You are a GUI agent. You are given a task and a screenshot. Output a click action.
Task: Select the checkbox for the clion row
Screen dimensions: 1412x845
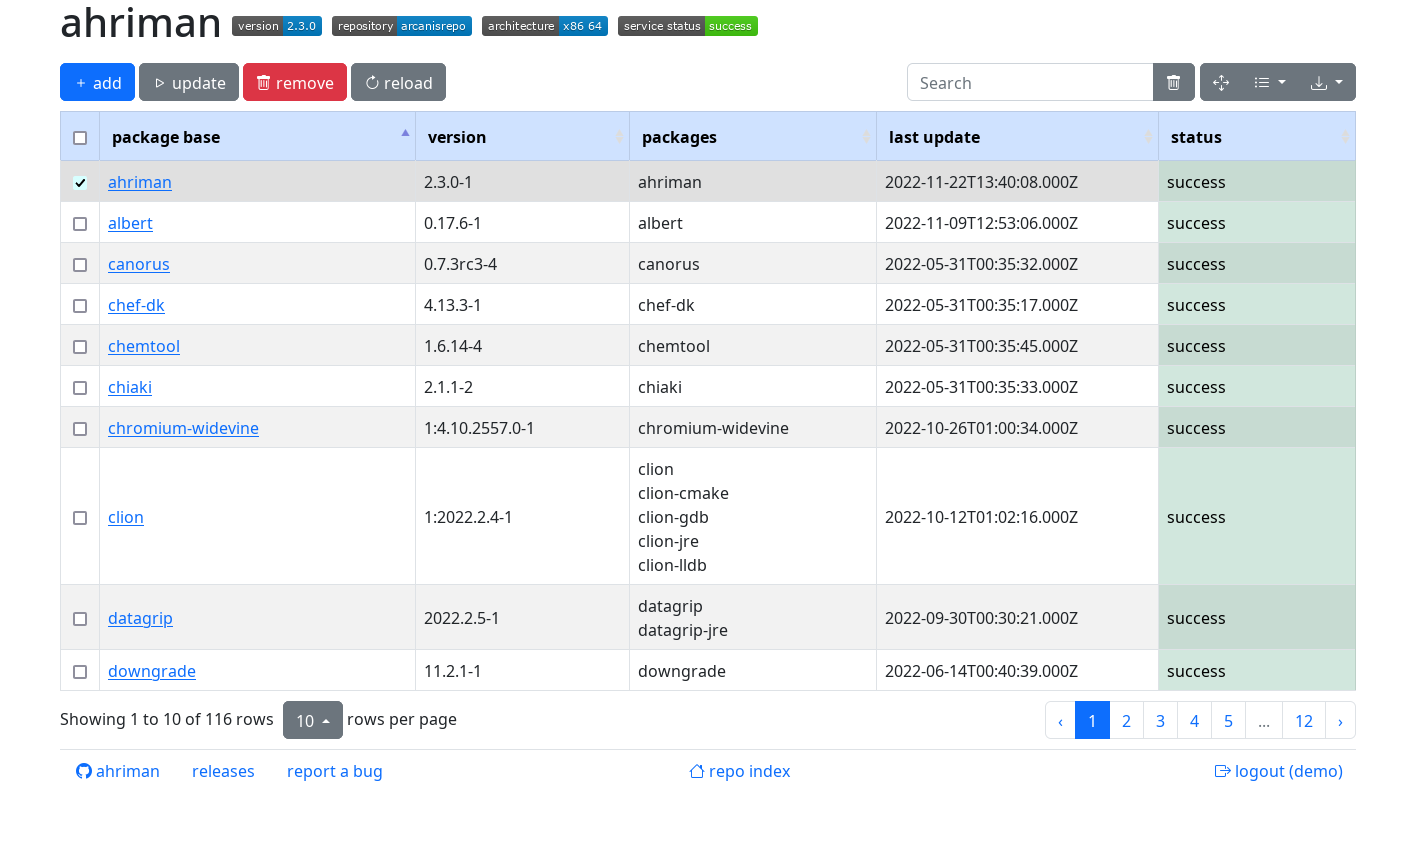tap(80, 517)
